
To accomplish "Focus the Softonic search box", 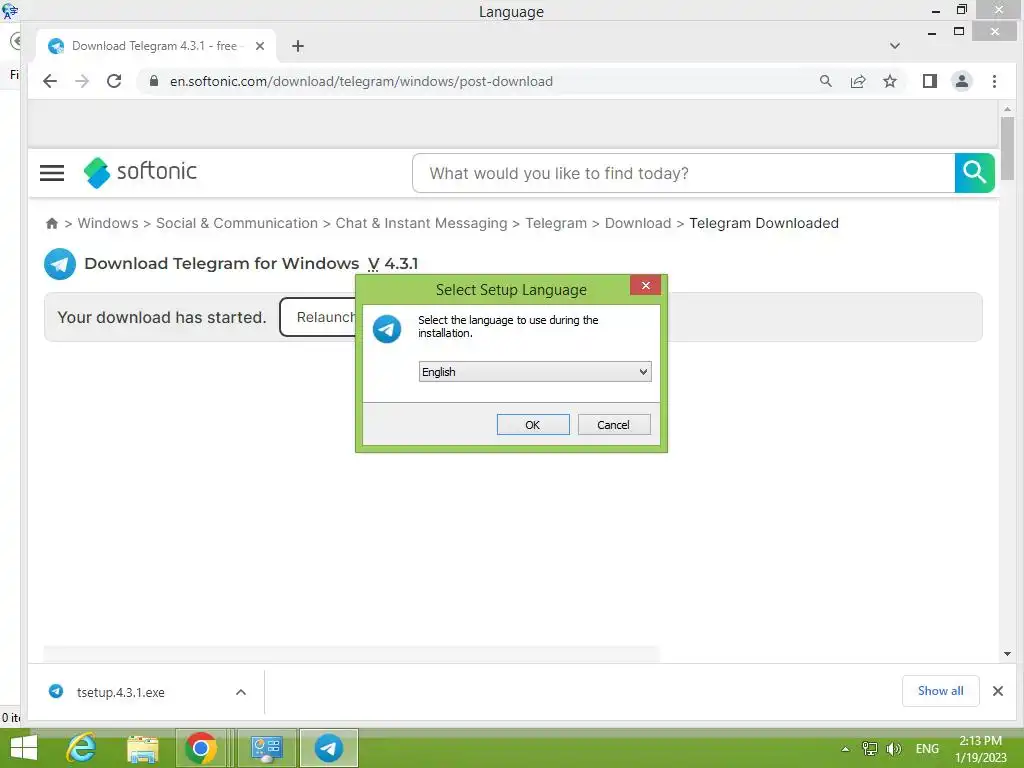I will (683, 173).
